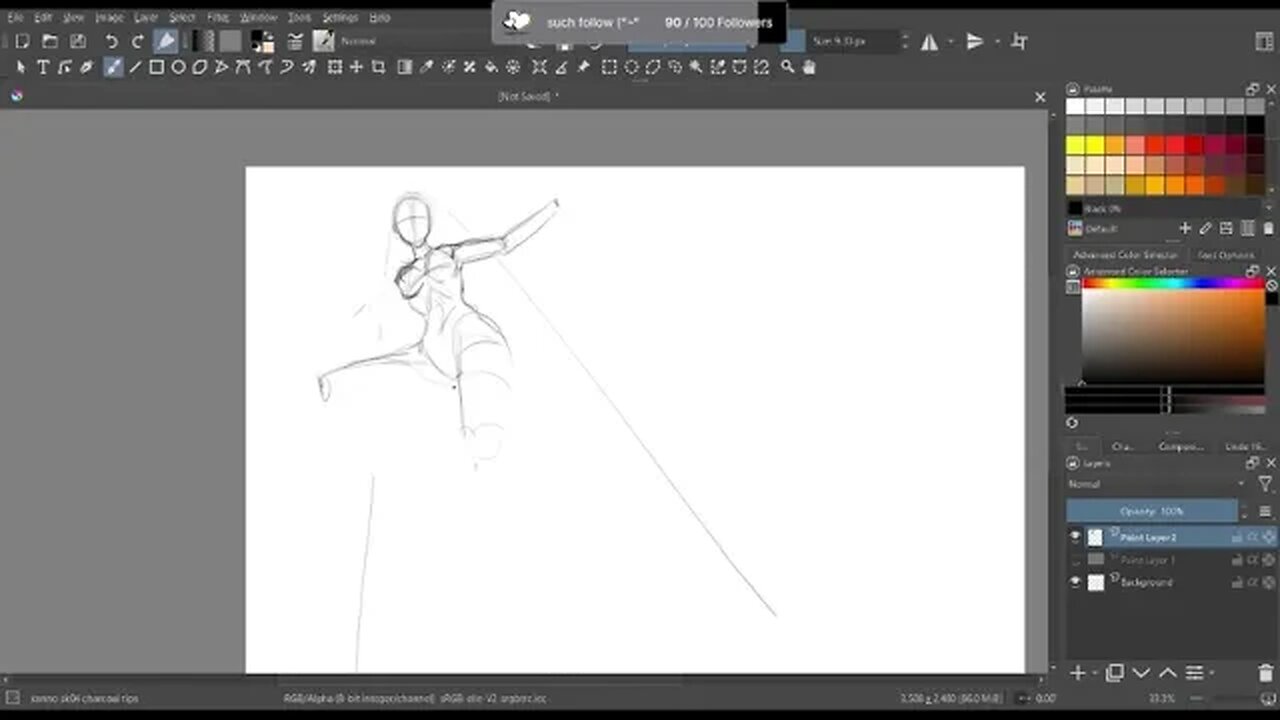This screenshot has height=720, width=1280.
Task: Undo the last stroke
Action: pos(112,41)
